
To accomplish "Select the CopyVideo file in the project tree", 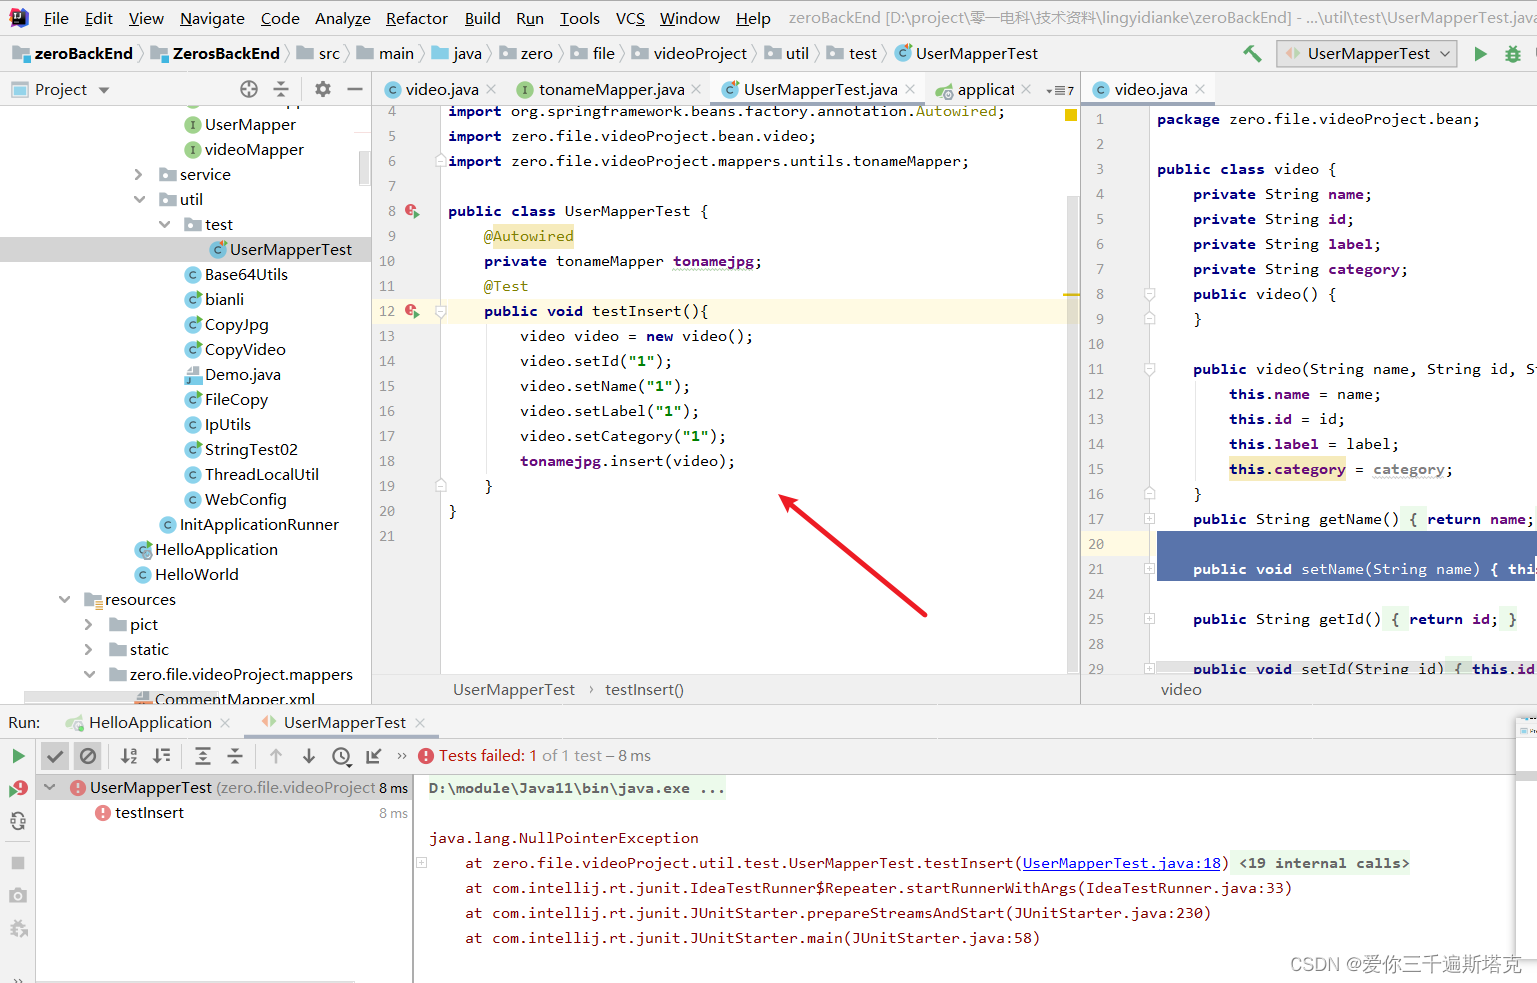I will [x=246, y=349].
